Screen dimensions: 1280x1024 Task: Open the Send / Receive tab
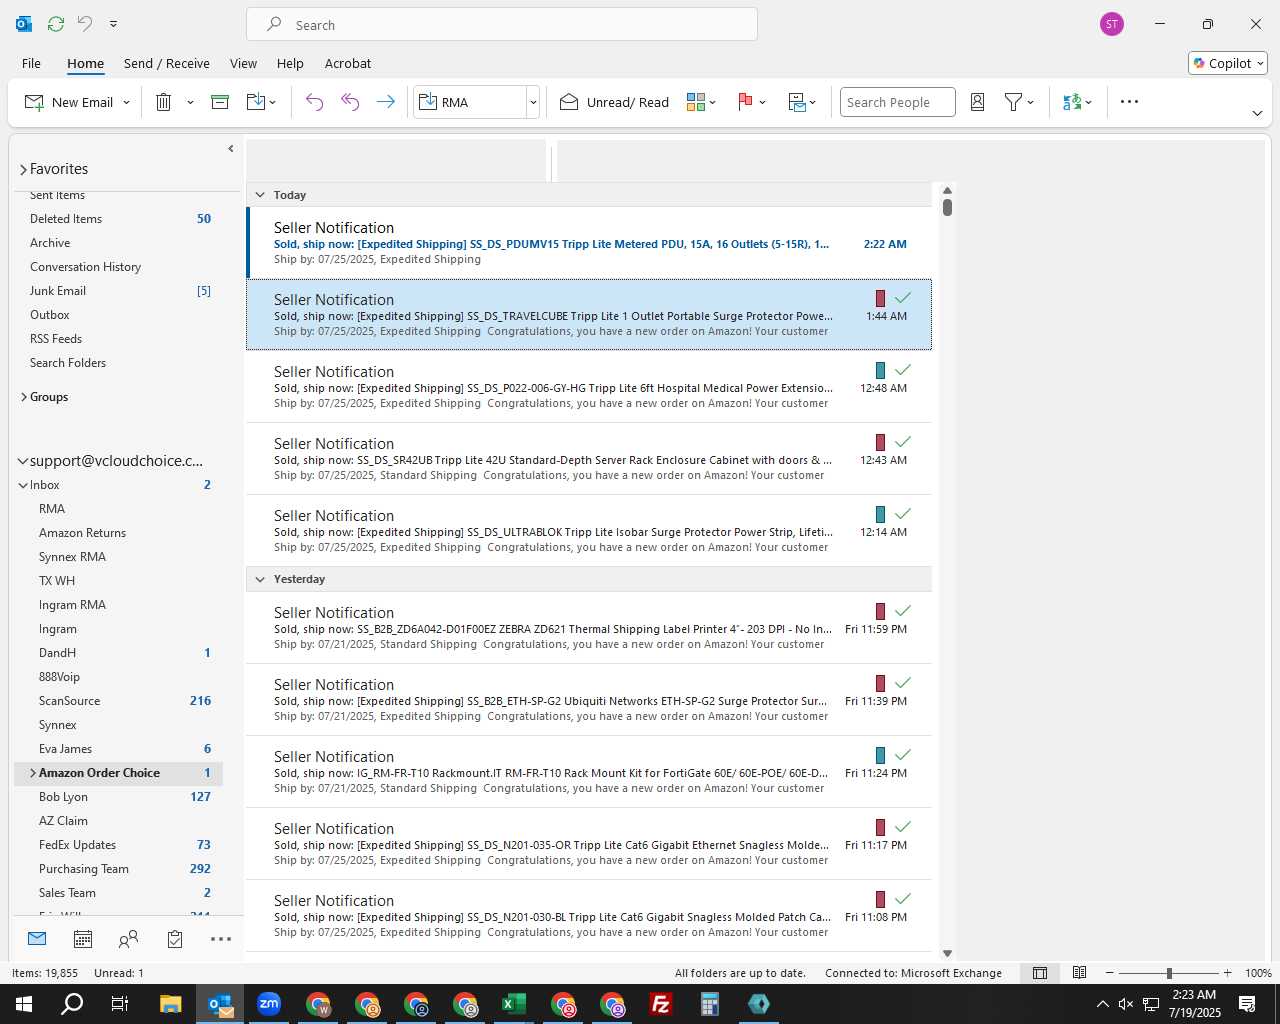pos(167,63)
